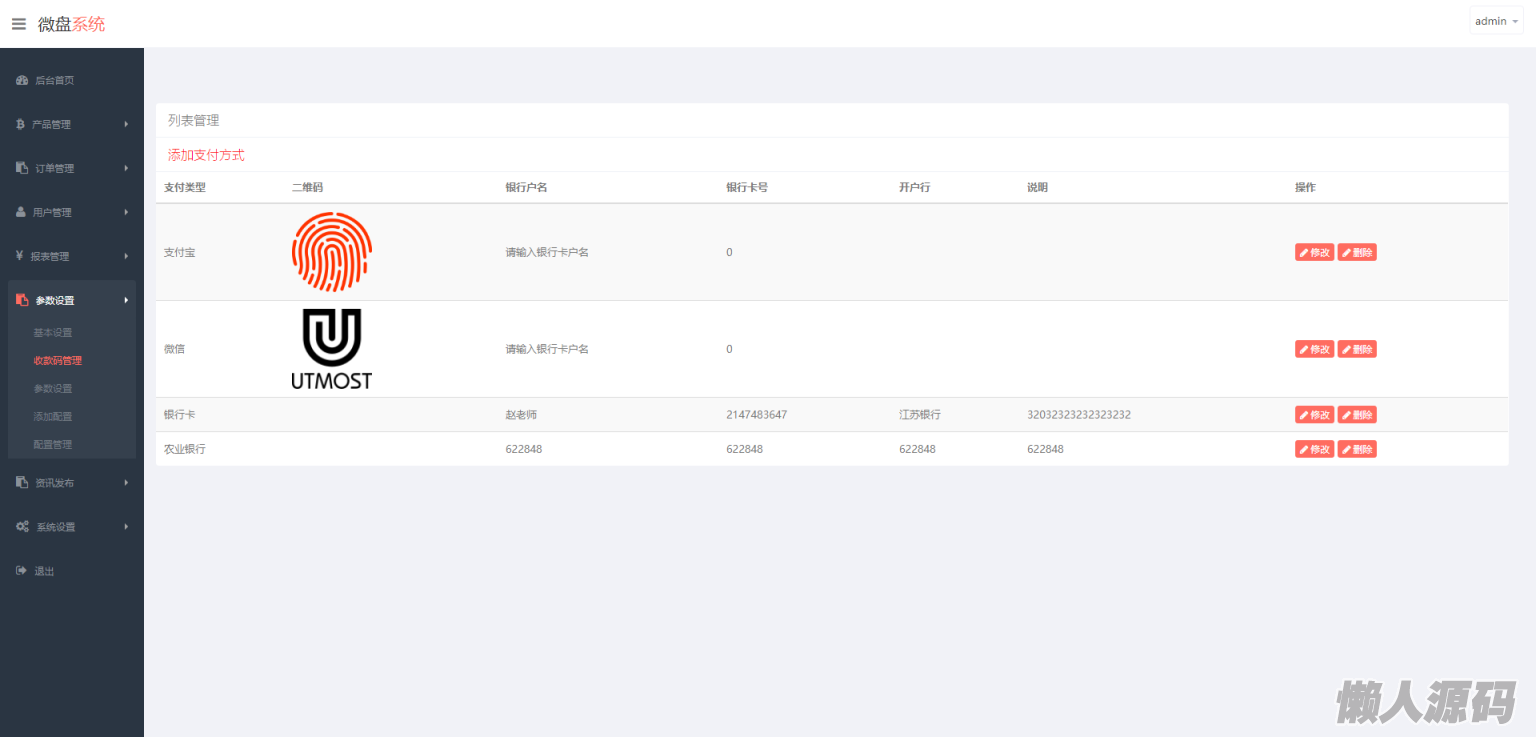The image size is (1536, 737).
Task: Click the 支付宝 payment type cell
Action: (180, 252)
